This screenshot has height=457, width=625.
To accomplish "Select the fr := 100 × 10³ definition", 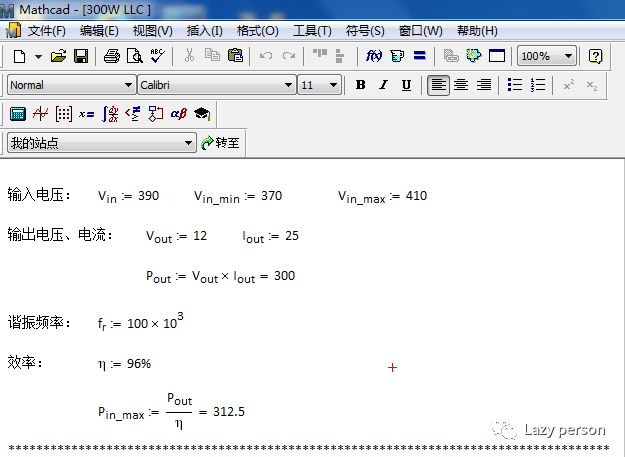I will (140, 321).
